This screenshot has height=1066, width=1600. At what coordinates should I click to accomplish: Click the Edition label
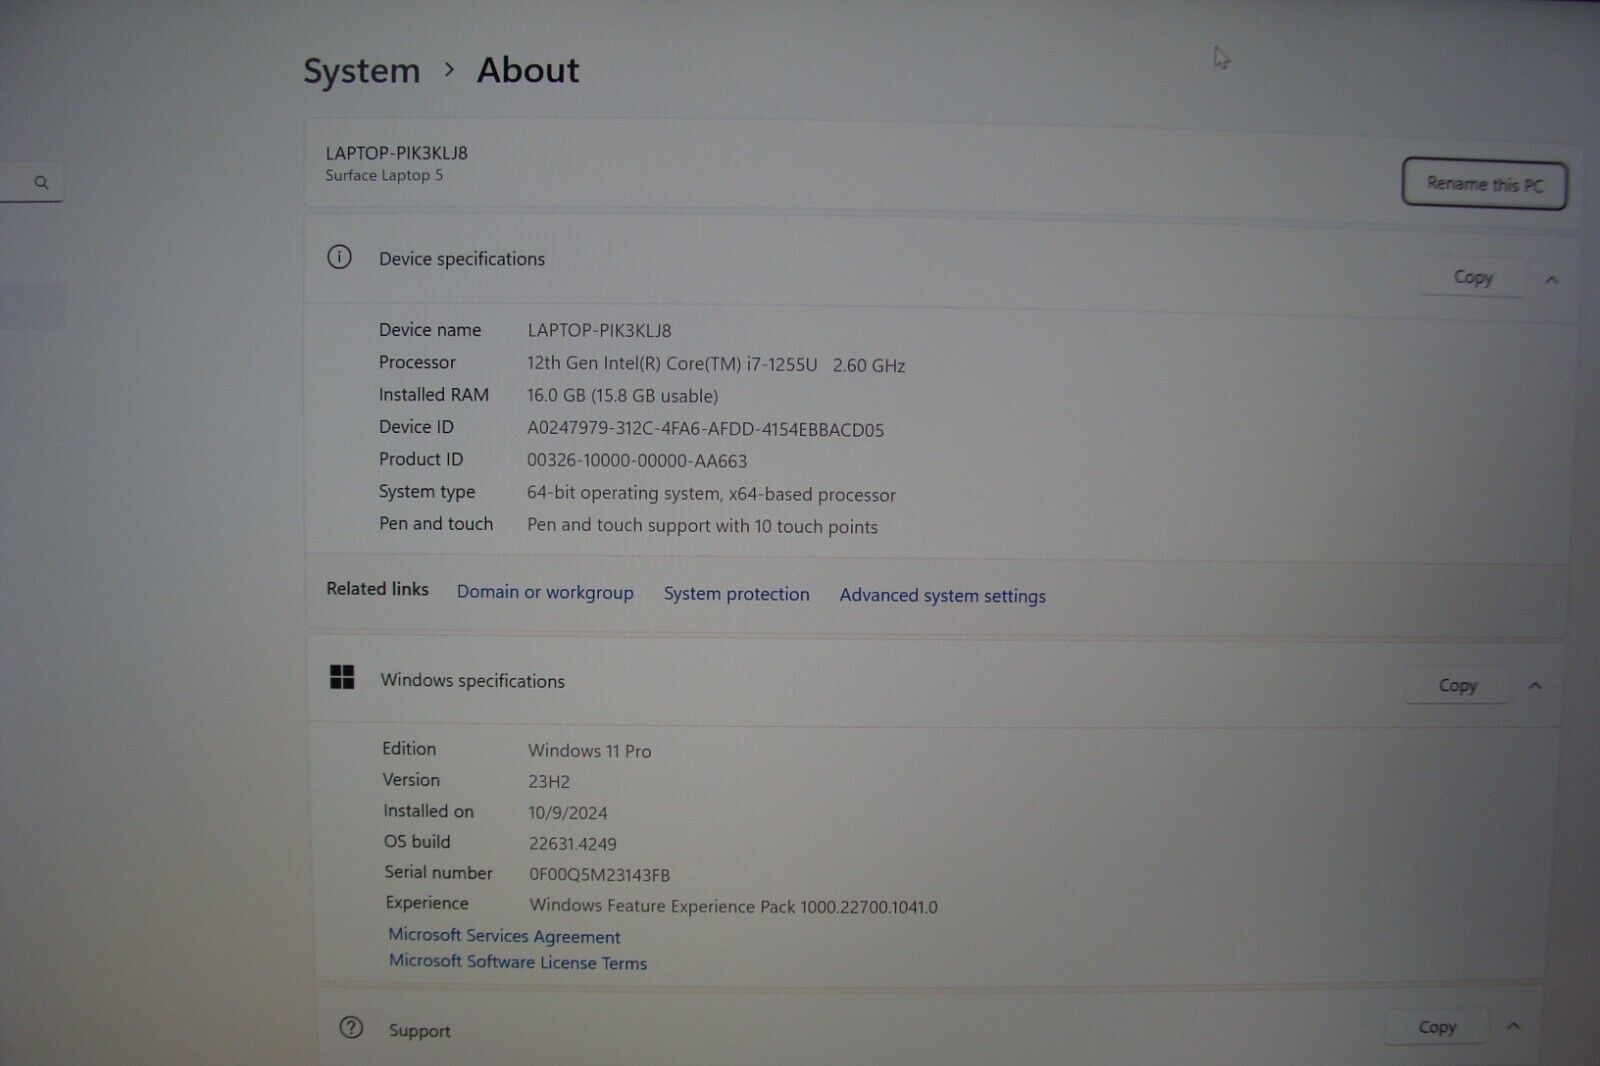click(409, 749)
